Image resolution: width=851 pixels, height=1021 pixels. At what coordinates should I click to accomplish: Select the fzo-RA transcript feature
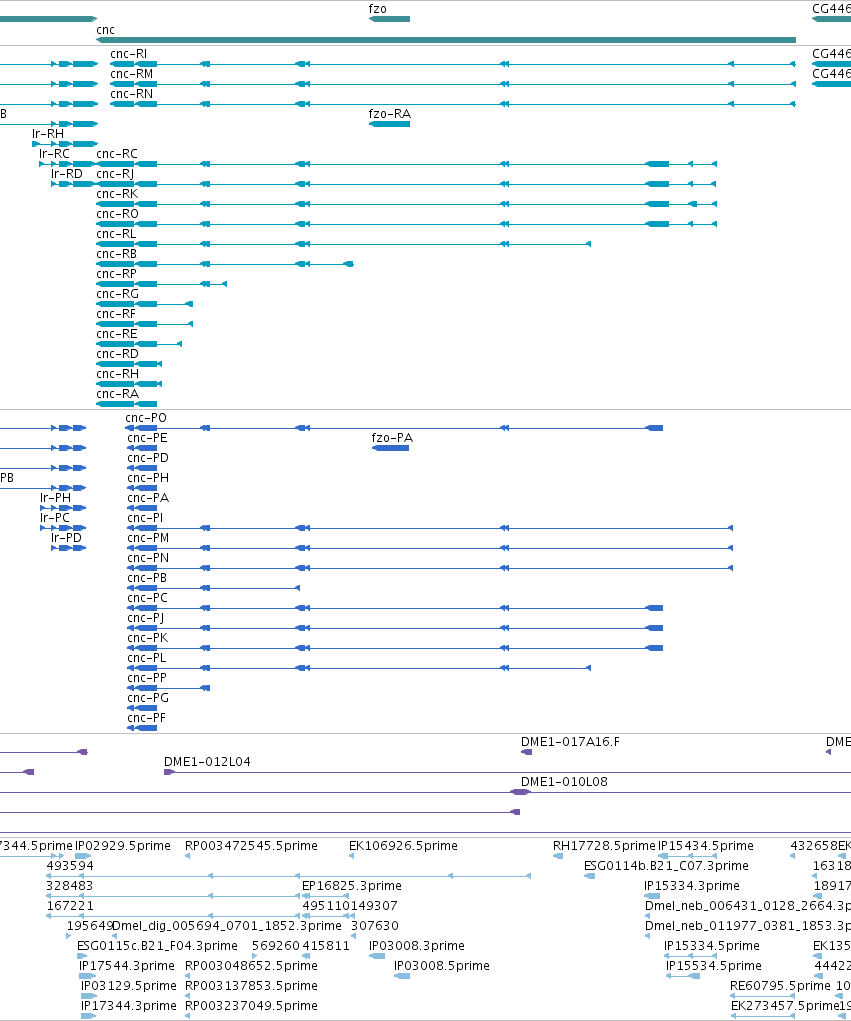[x=389, y=124]
